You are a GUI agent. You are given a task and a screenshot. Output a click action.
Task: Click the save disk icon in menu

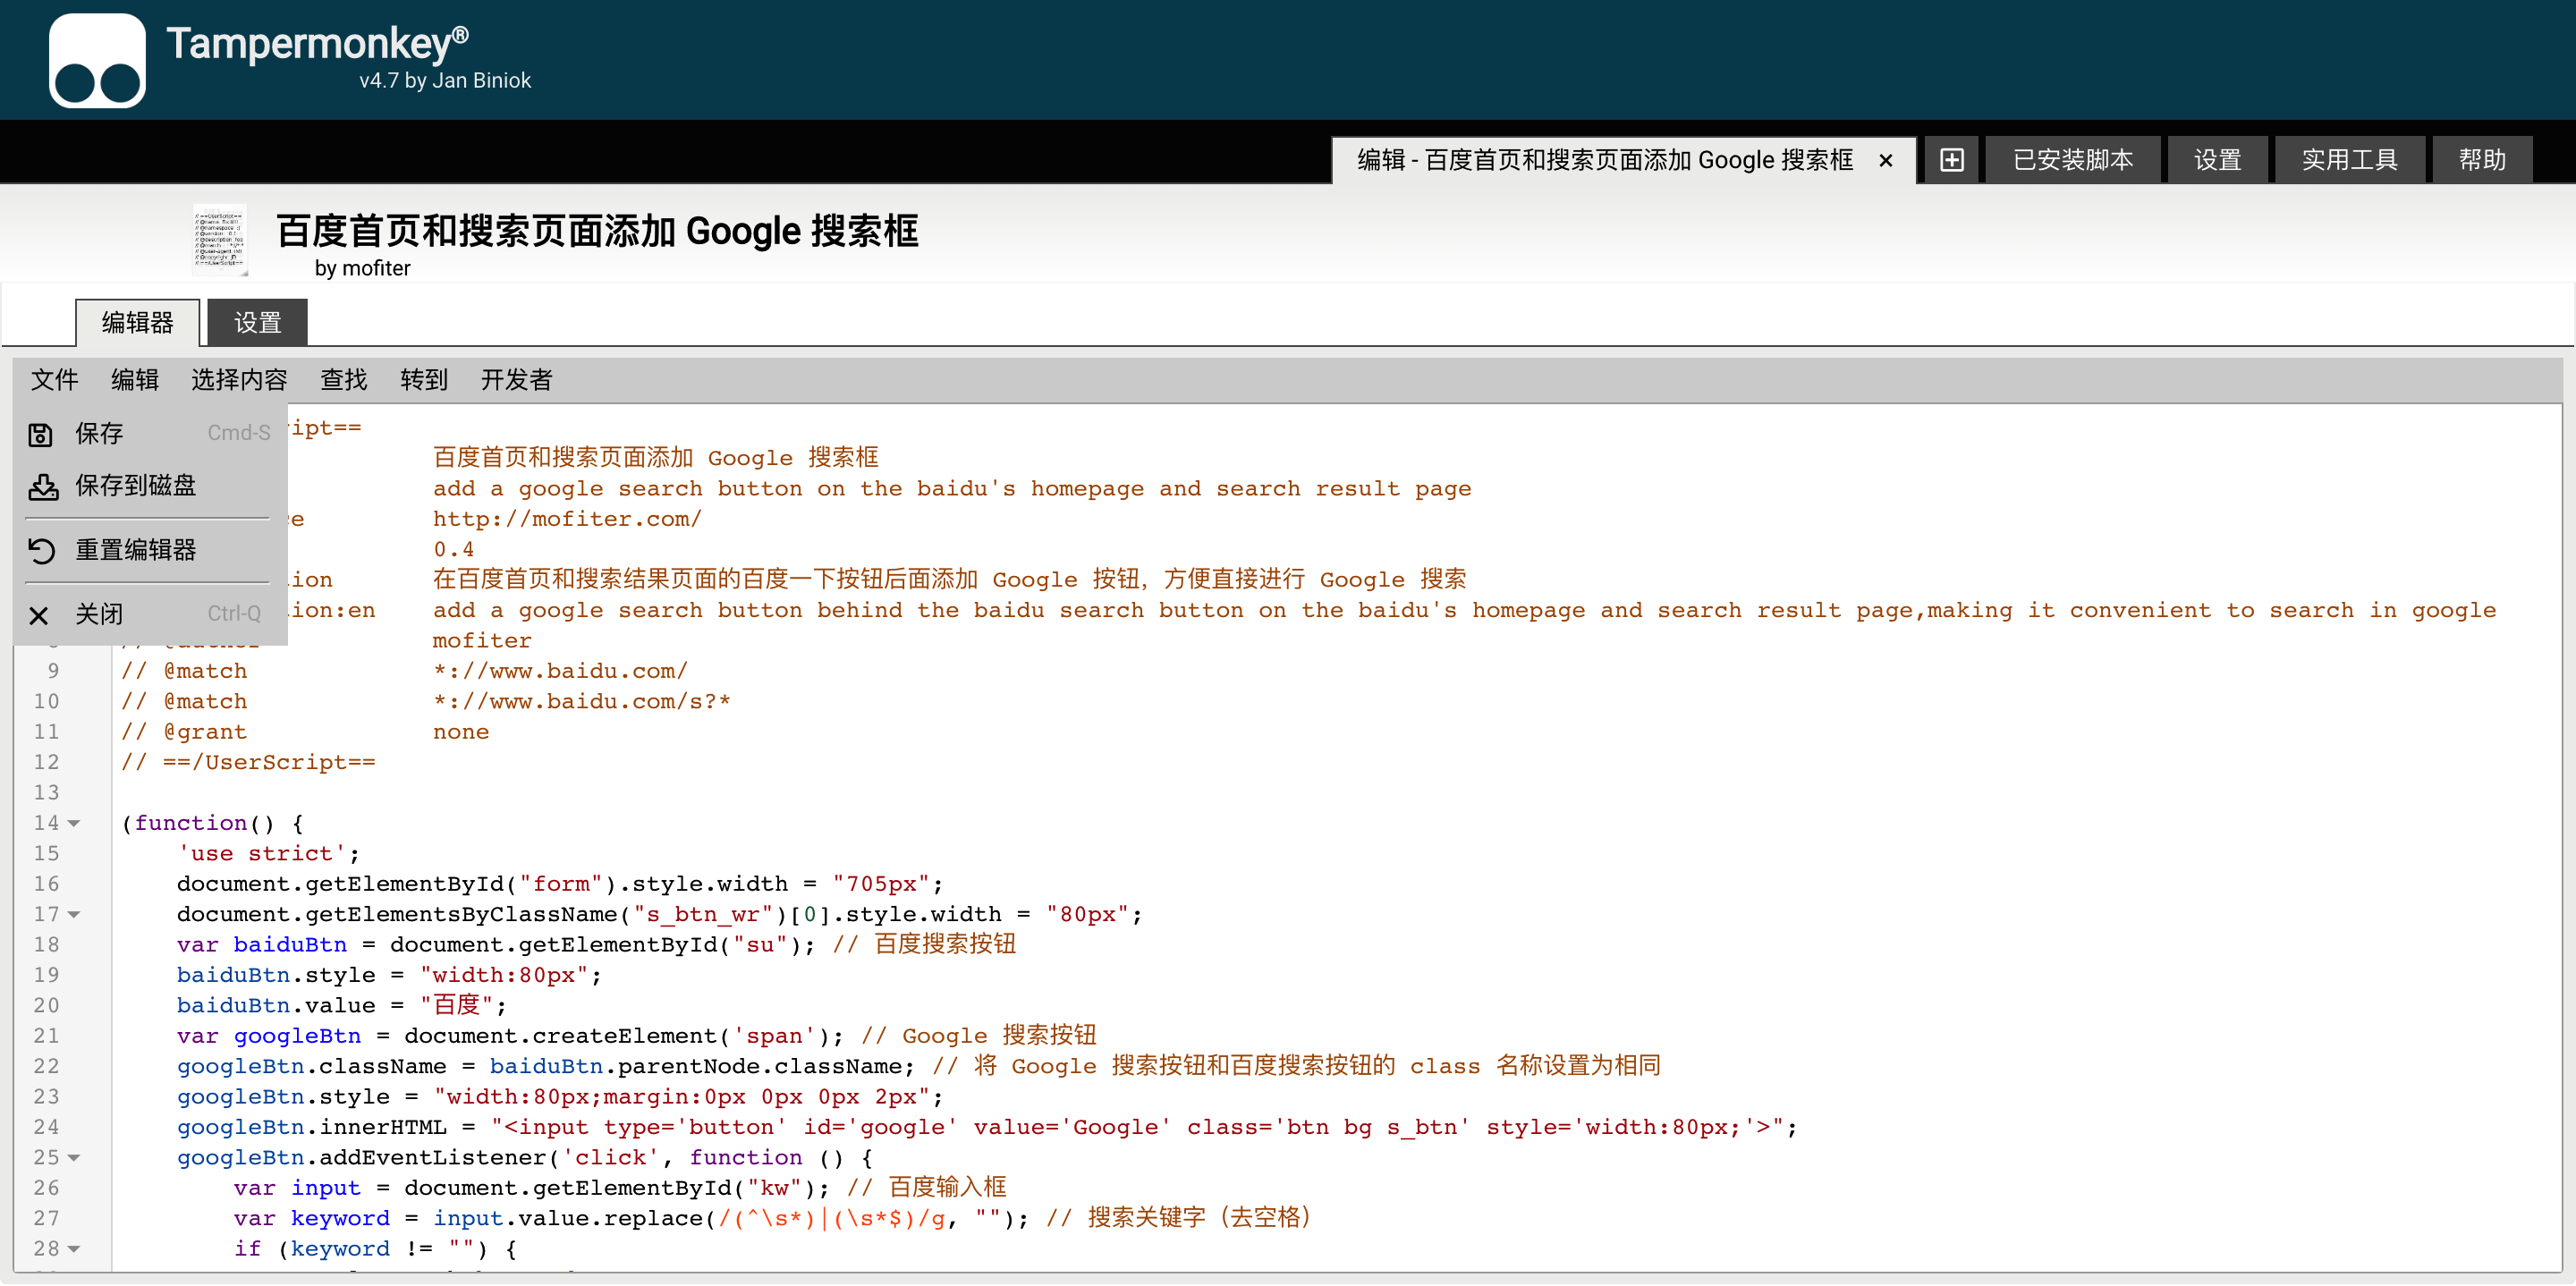[x=40, y=434]
